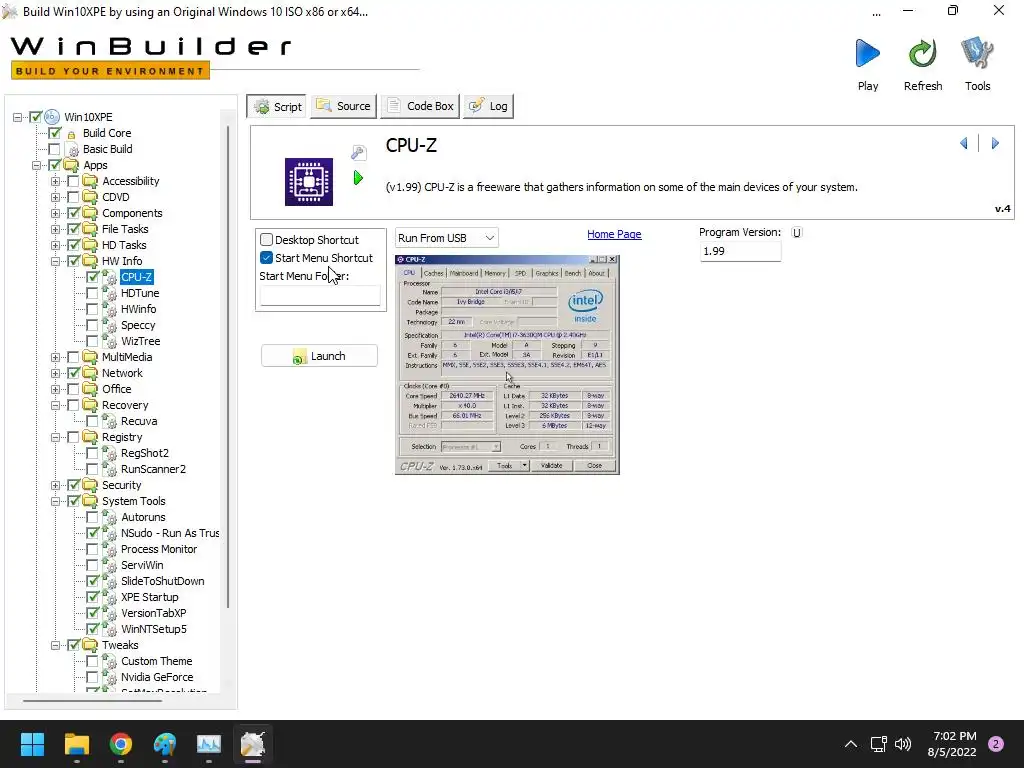Open the Home Page link

[x=614, y=234]
